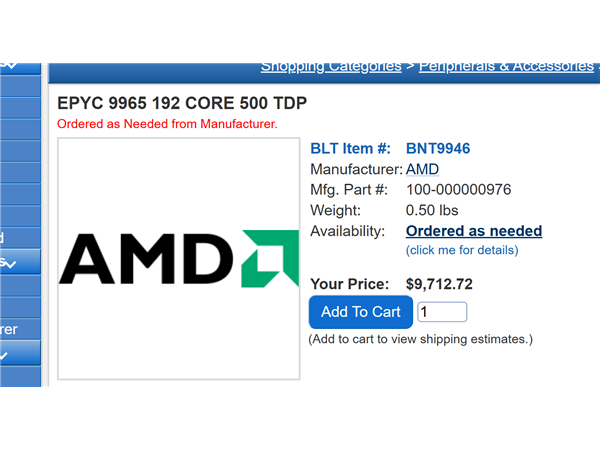Click the red 'Ordered as Needed from Manufacturer' notice
Viewport: 600px width, 450px height.
[167, 124]
